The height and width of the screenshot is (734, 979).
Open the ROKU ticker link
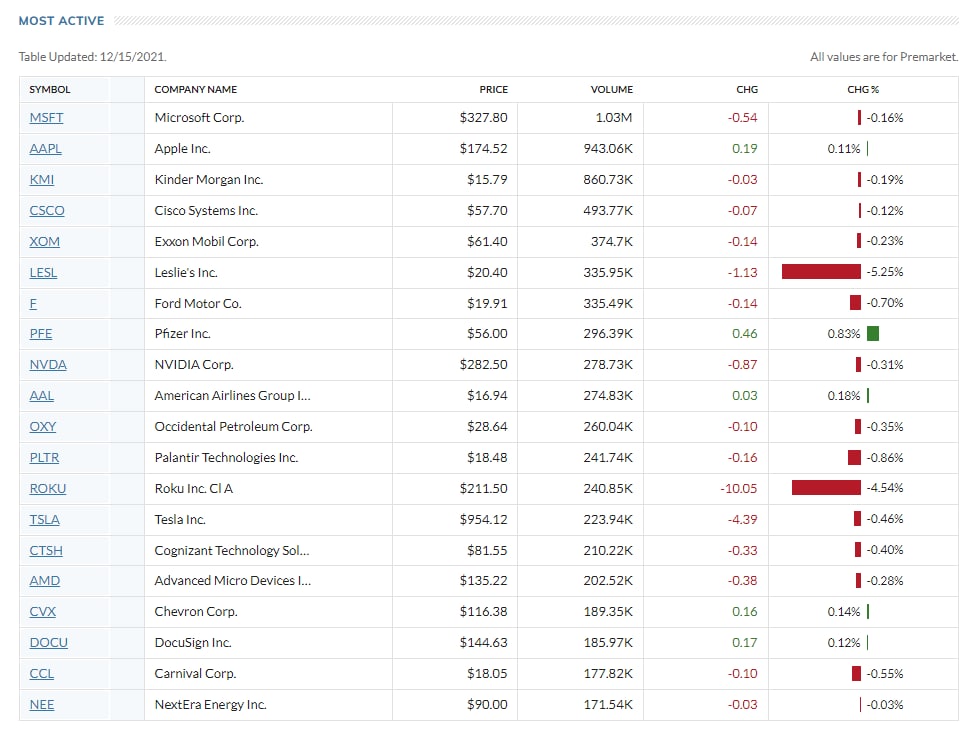click(47, 489)
